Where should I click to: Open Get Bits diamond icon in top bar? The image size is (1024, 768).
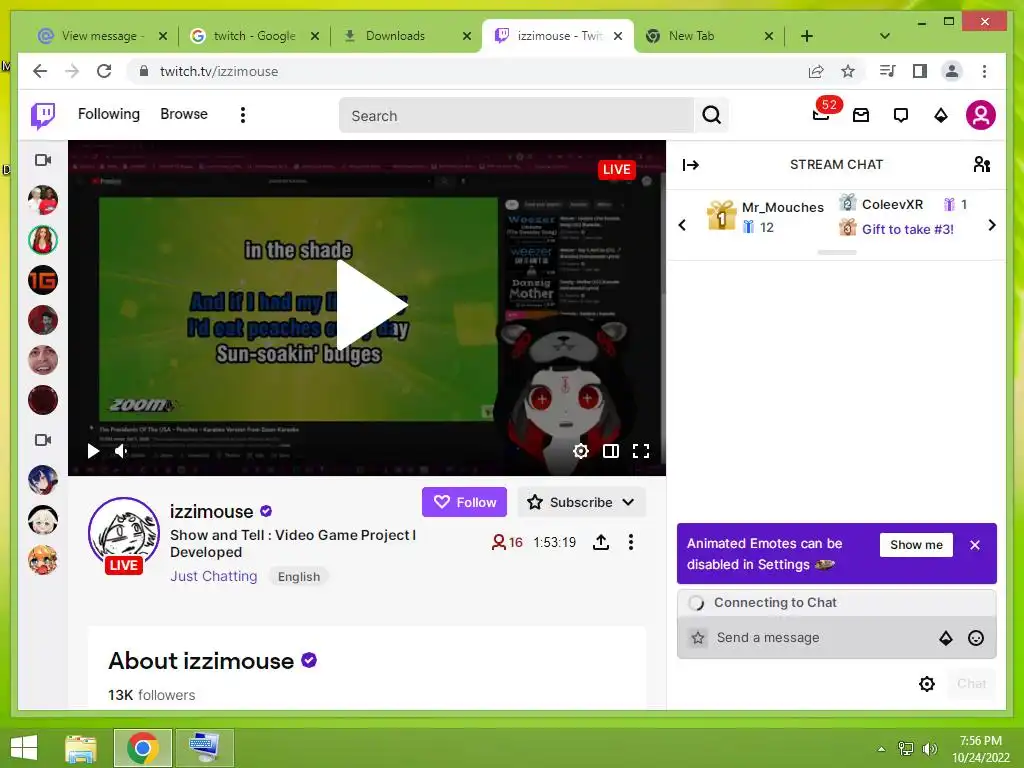coord(940,116)
